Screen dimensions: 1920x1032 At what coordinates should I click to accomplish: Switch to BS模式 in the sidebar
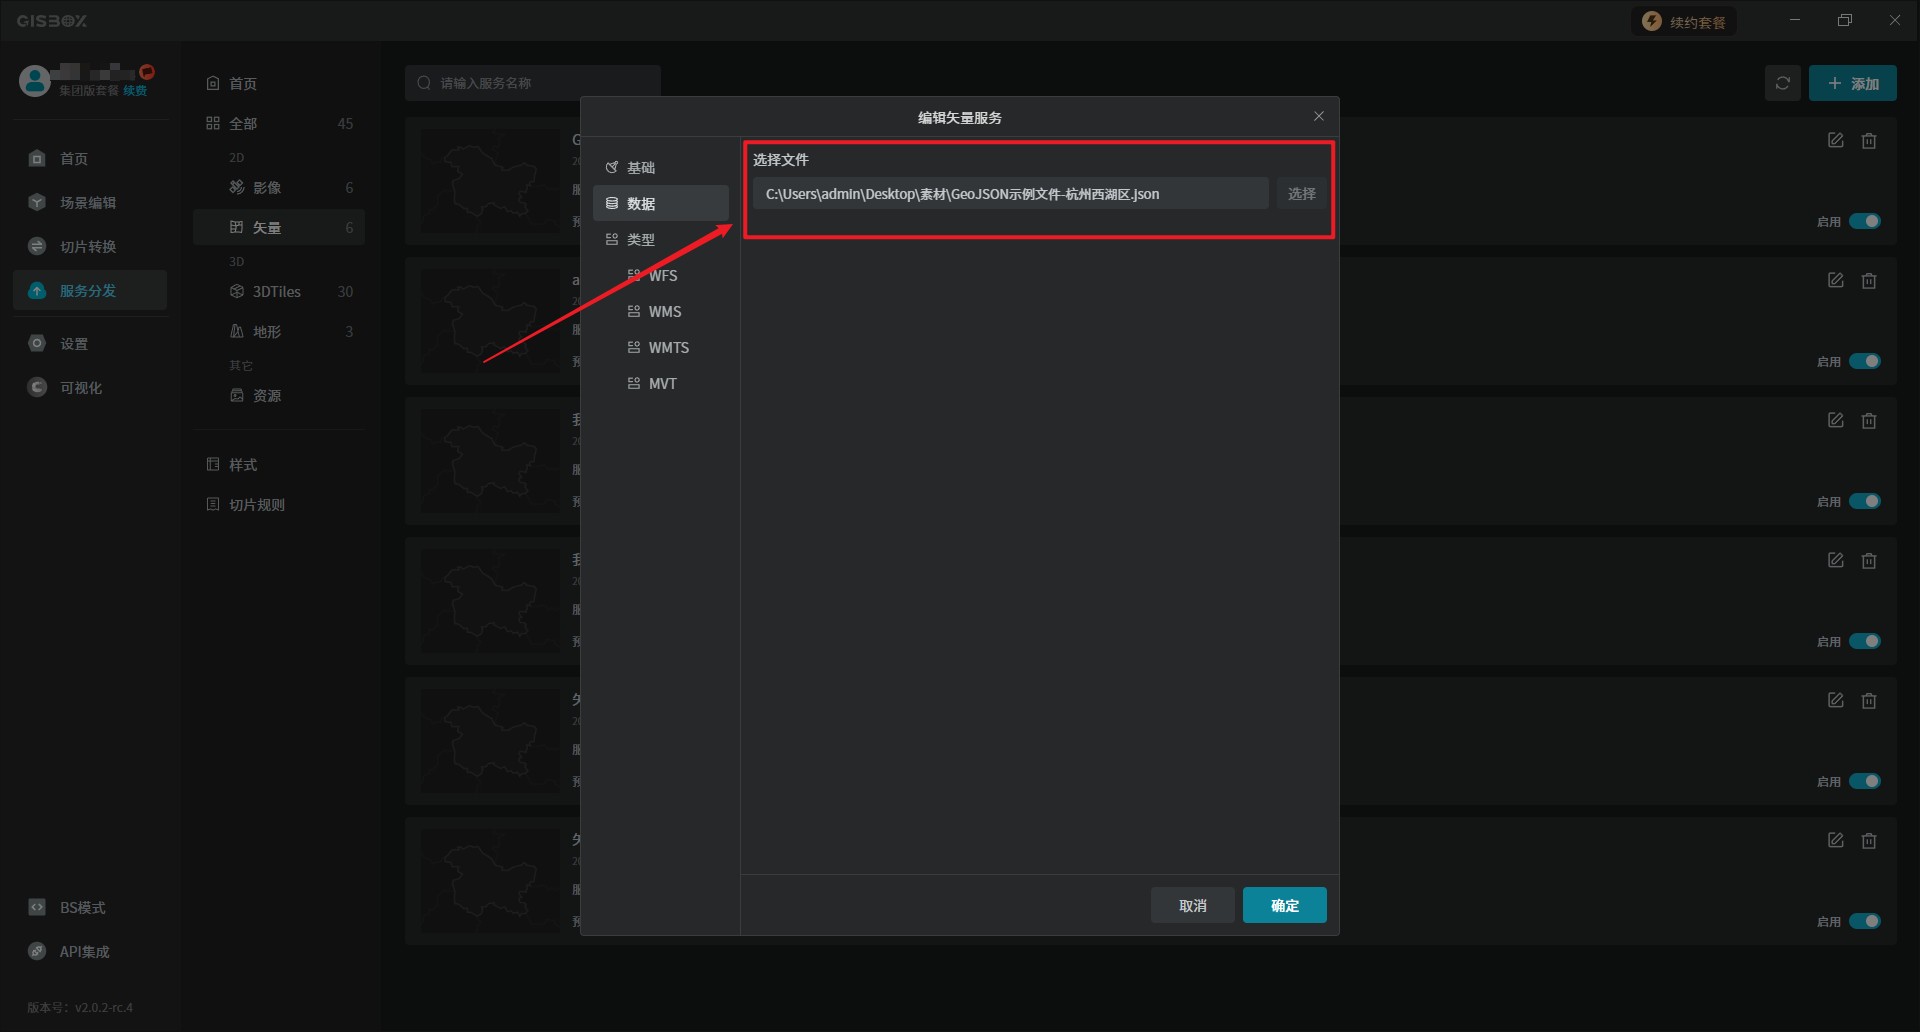tap(82, 908)
